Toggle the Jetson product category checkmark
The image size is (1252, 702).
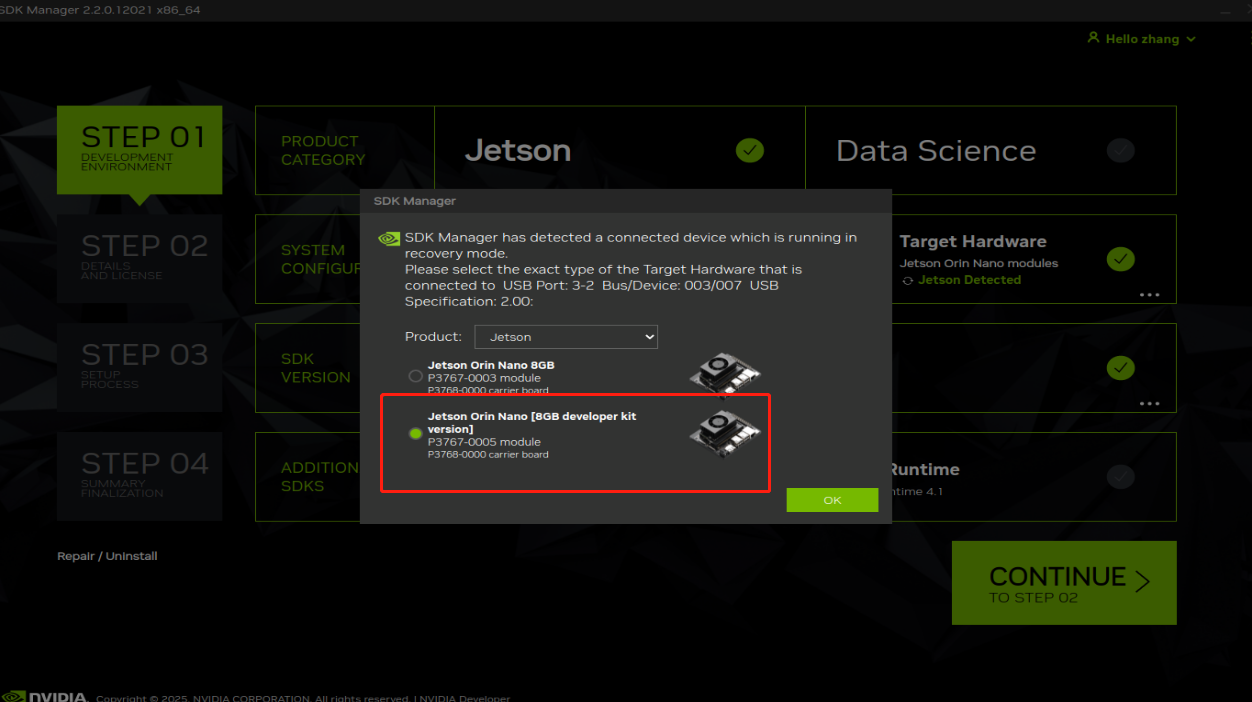tap(750, 151)
